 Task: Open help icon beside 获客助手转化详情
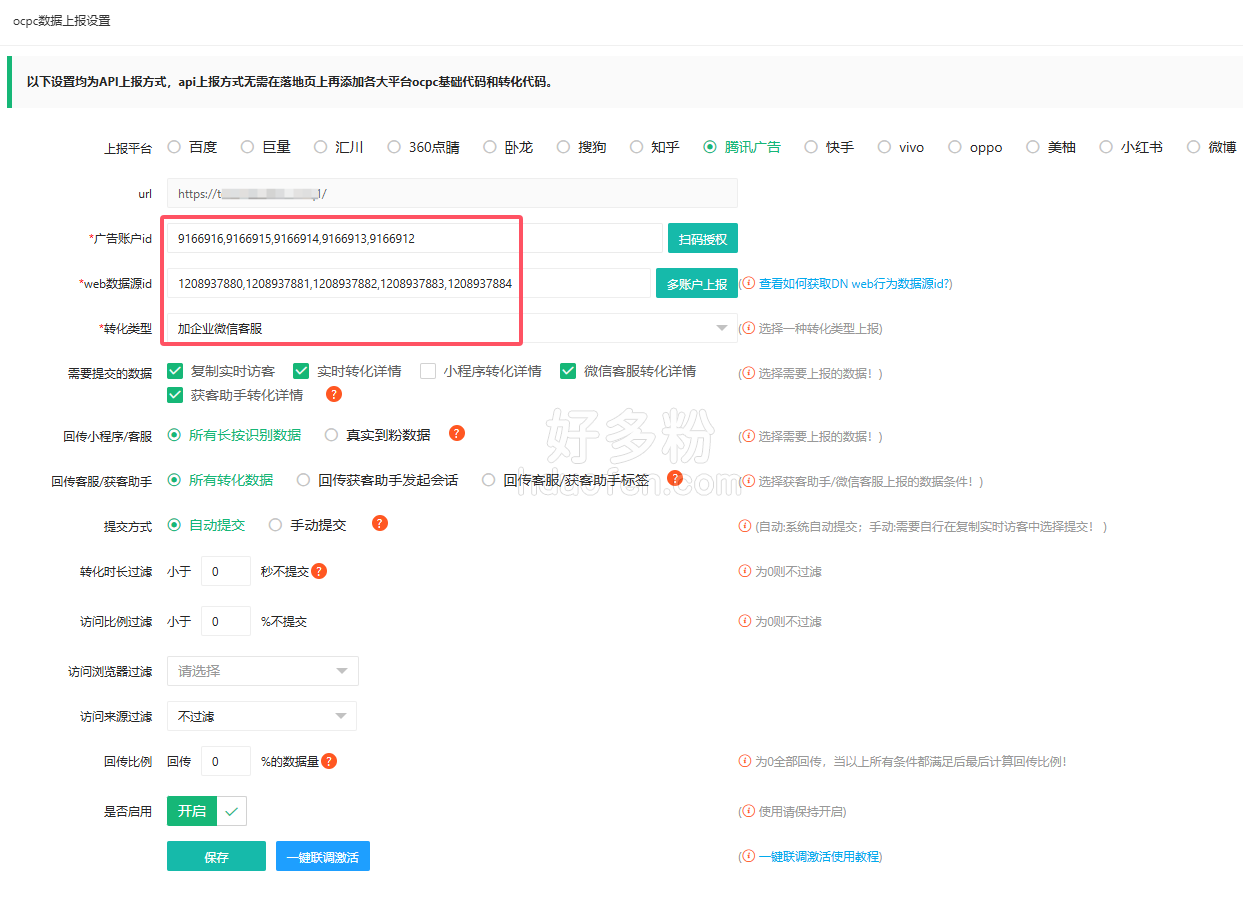pyautogui.click(x=334, y=394)
